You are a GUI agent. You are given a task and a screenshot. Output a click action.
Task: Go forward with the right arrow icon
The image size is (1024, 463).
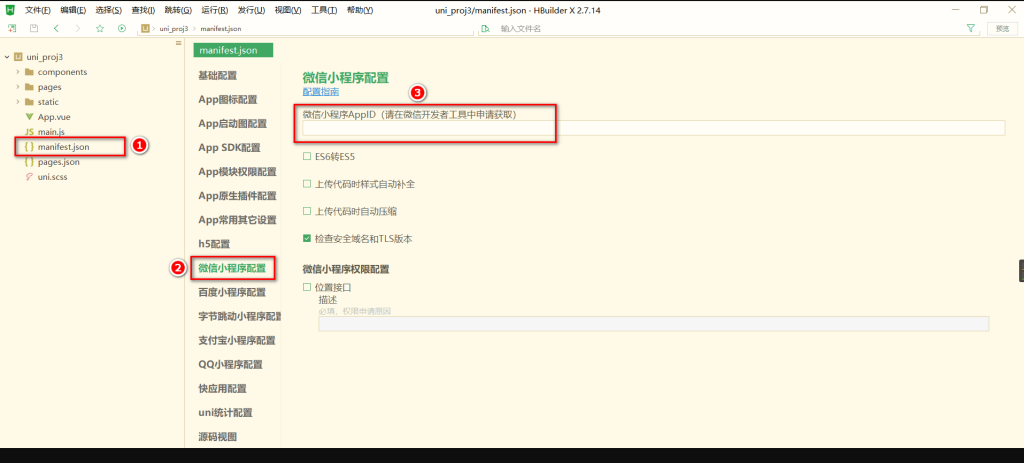(x=78, y=29)
